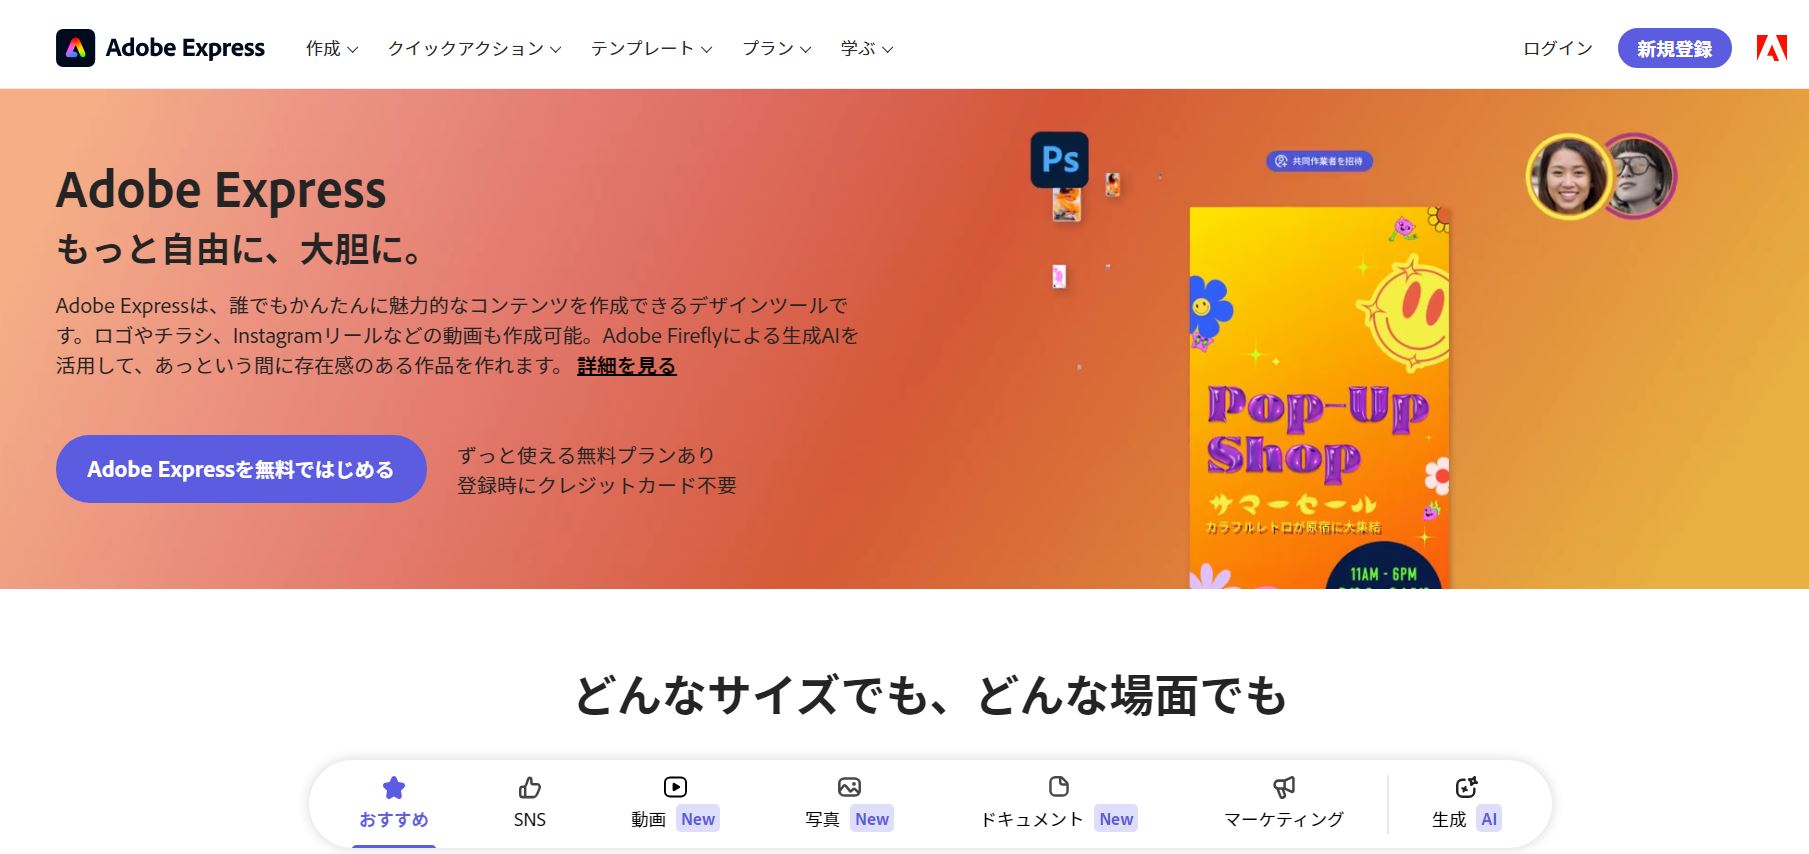Select the おすすめ tab label
The image size is (1809, 854).
pos(394,819)
